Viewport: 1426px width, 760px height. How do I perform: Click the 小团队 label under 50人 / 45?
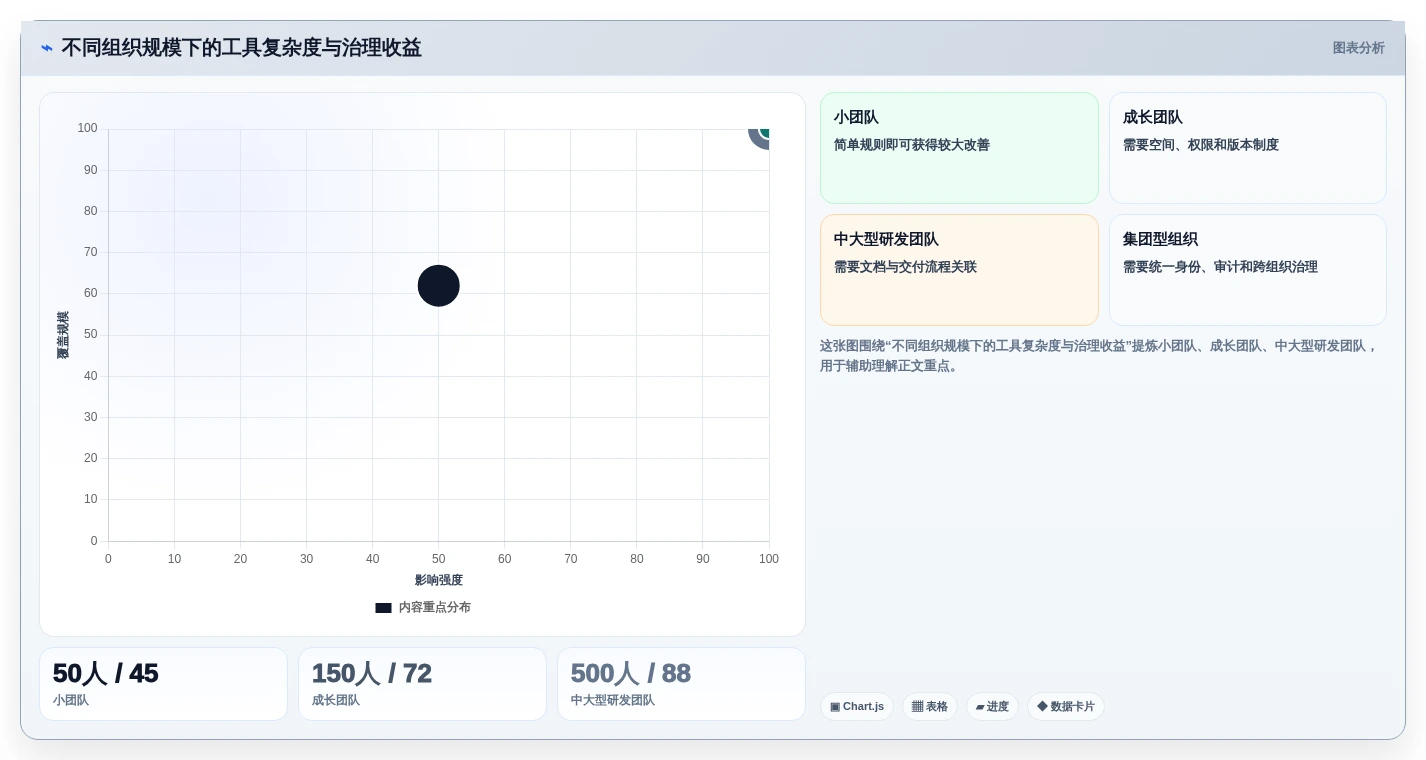point(71,700)
